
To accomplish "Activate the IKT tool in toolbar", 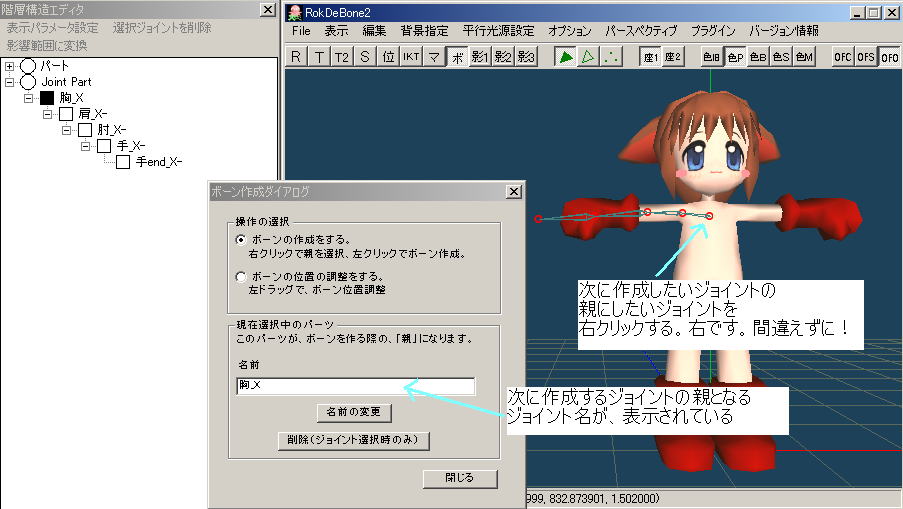I will click(x=410, y=57).
